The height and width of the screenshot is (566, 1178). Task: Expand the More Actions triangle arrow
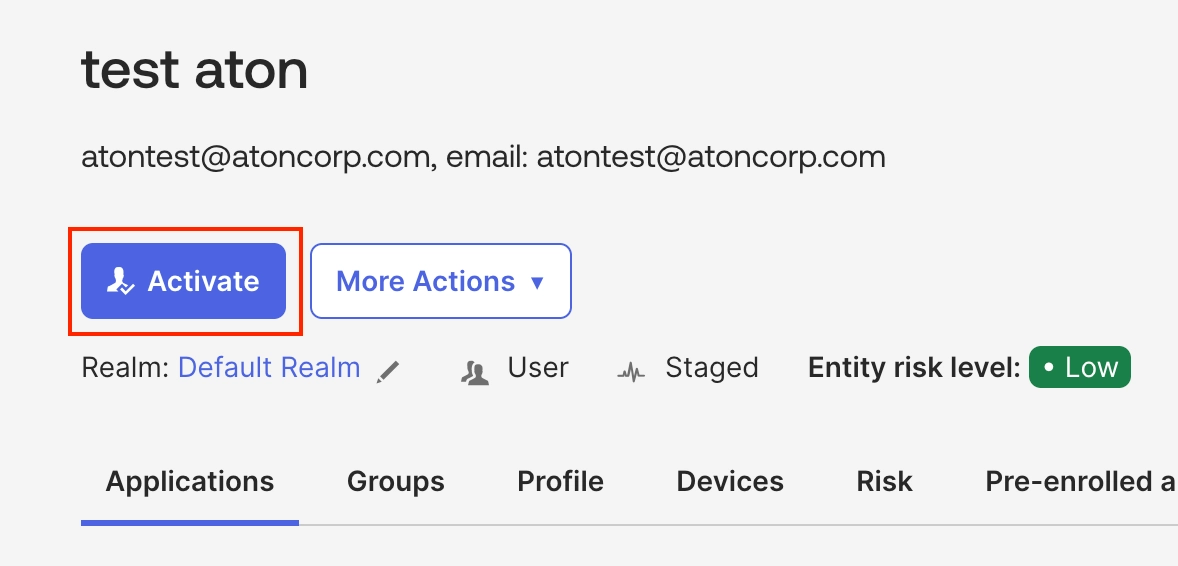pos(537,283)
